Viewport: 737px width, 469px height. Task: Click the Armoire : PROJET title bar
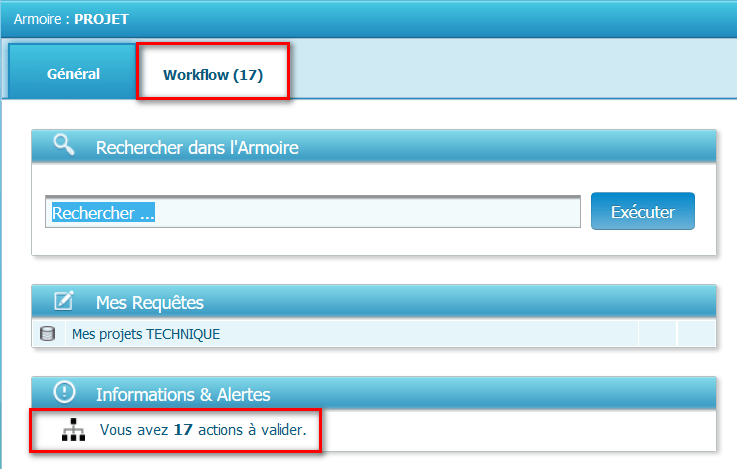click(400, 18)
